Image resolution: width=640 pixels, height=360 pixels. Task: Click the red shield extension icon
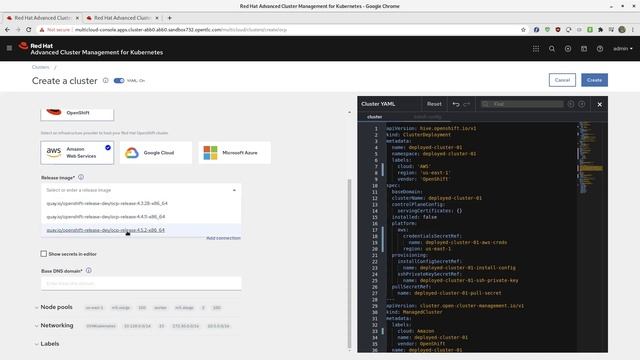click(x=558, y=30)
